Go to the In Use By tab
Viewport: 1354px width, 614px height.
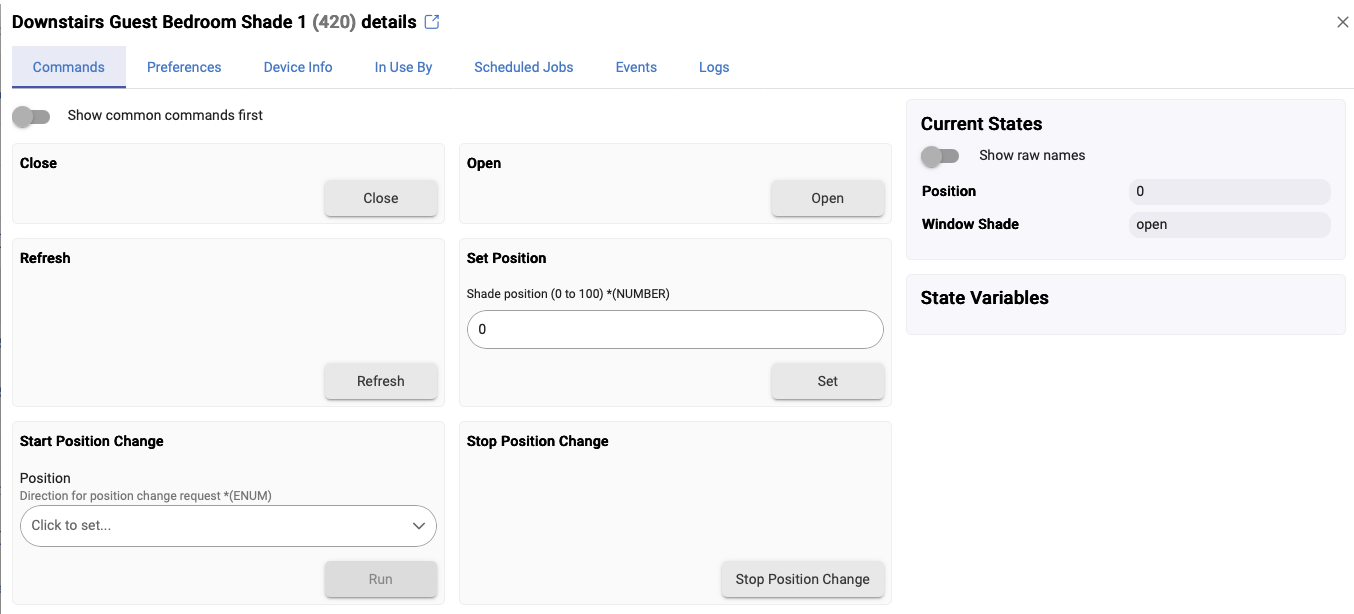point(403,67)
